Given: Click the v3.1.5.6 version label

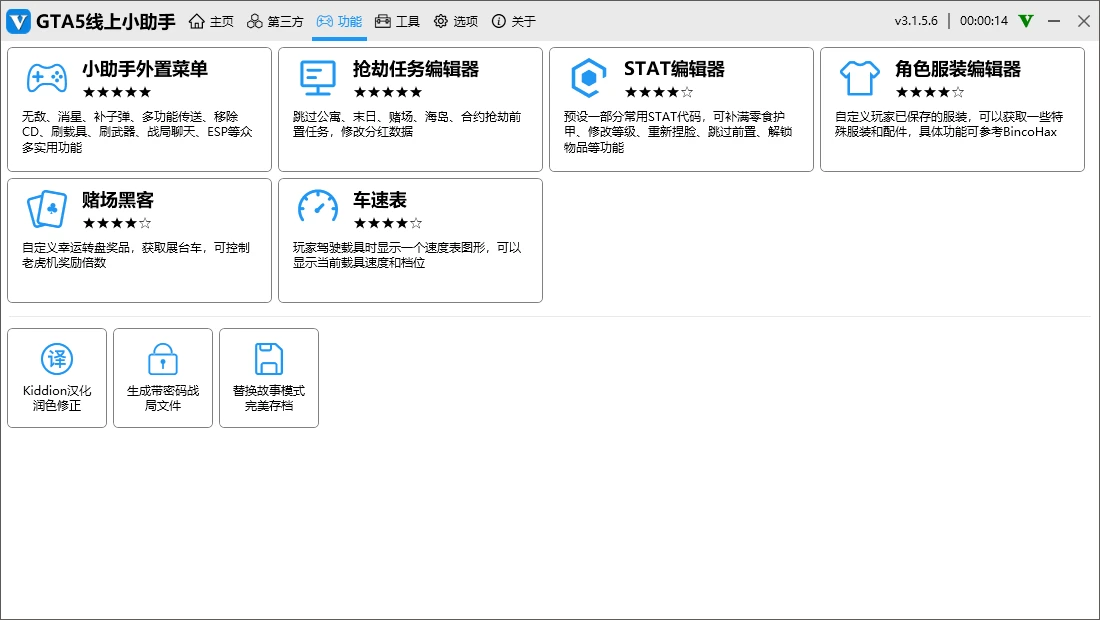Looking at the screenshot, I should coord(916,21).
